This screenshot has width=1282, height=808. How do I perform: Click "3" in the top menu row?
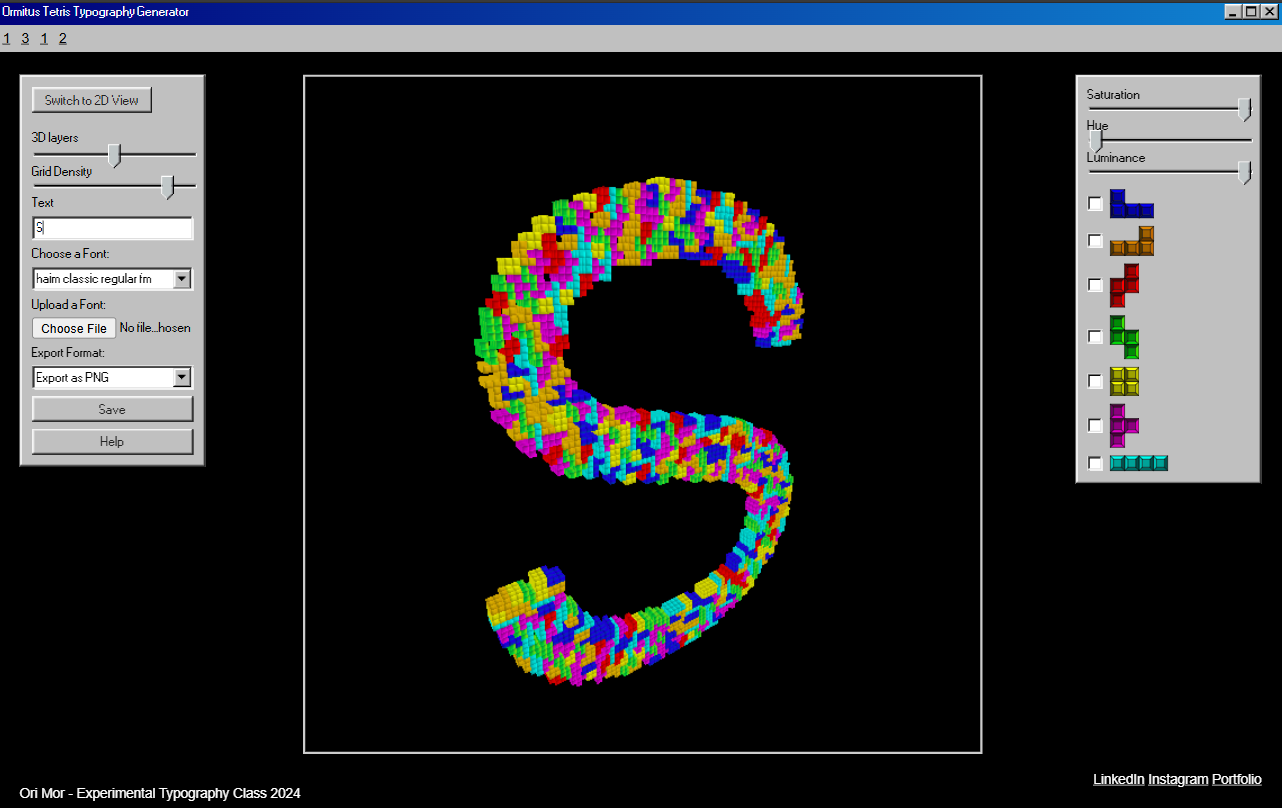tap(25, 39)
